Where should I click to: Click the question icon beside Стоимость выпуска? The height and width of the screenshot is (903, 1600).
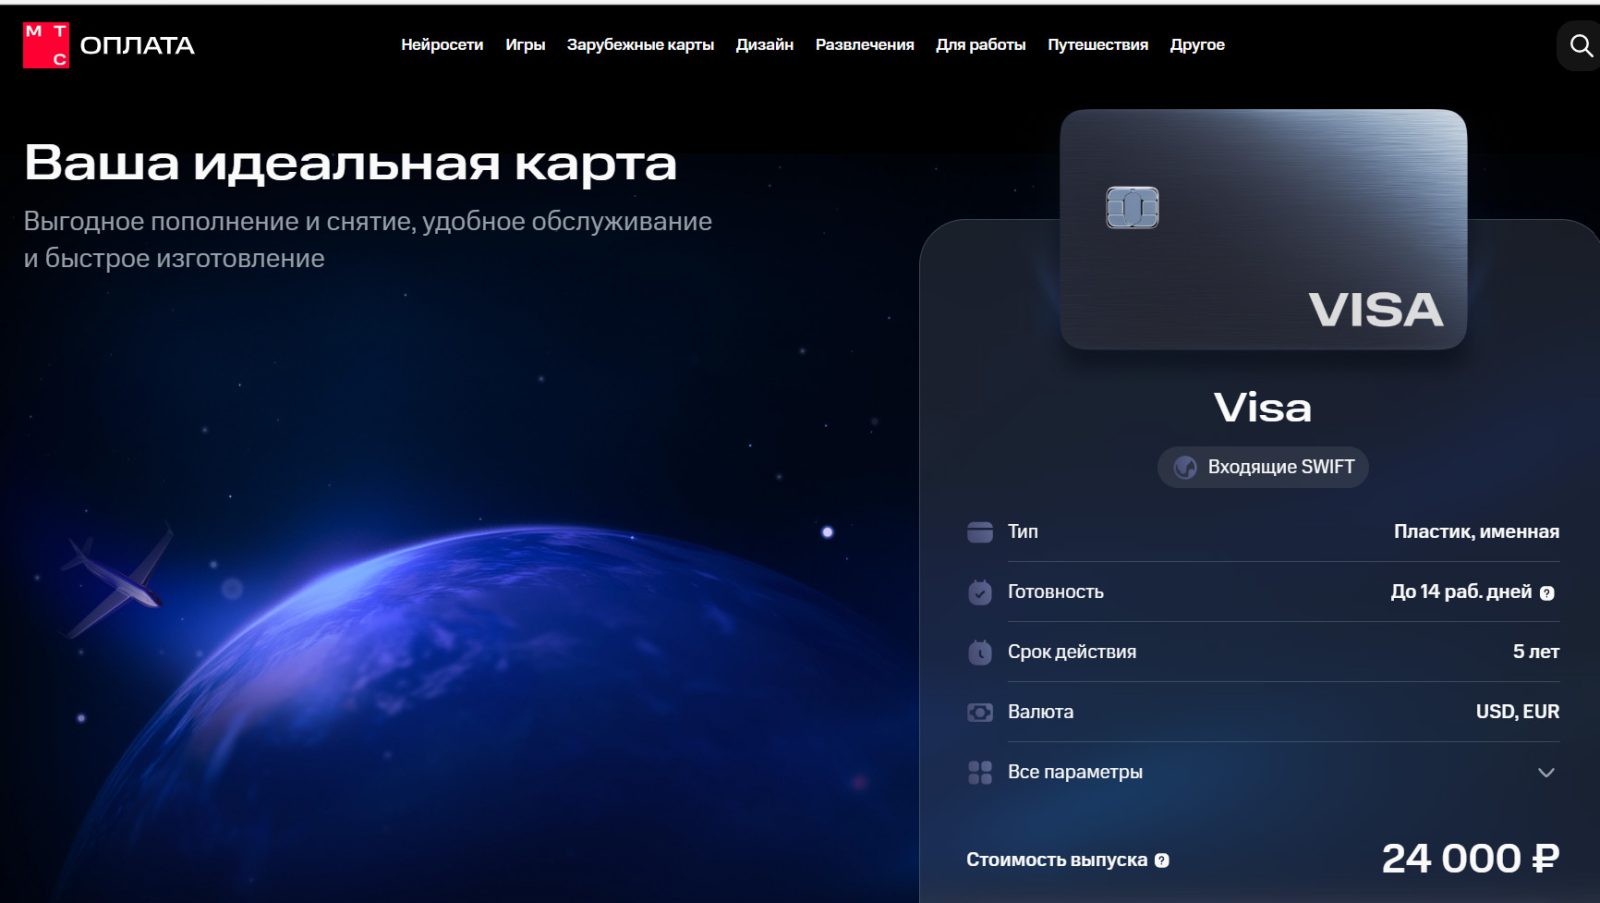point(1162,860)
